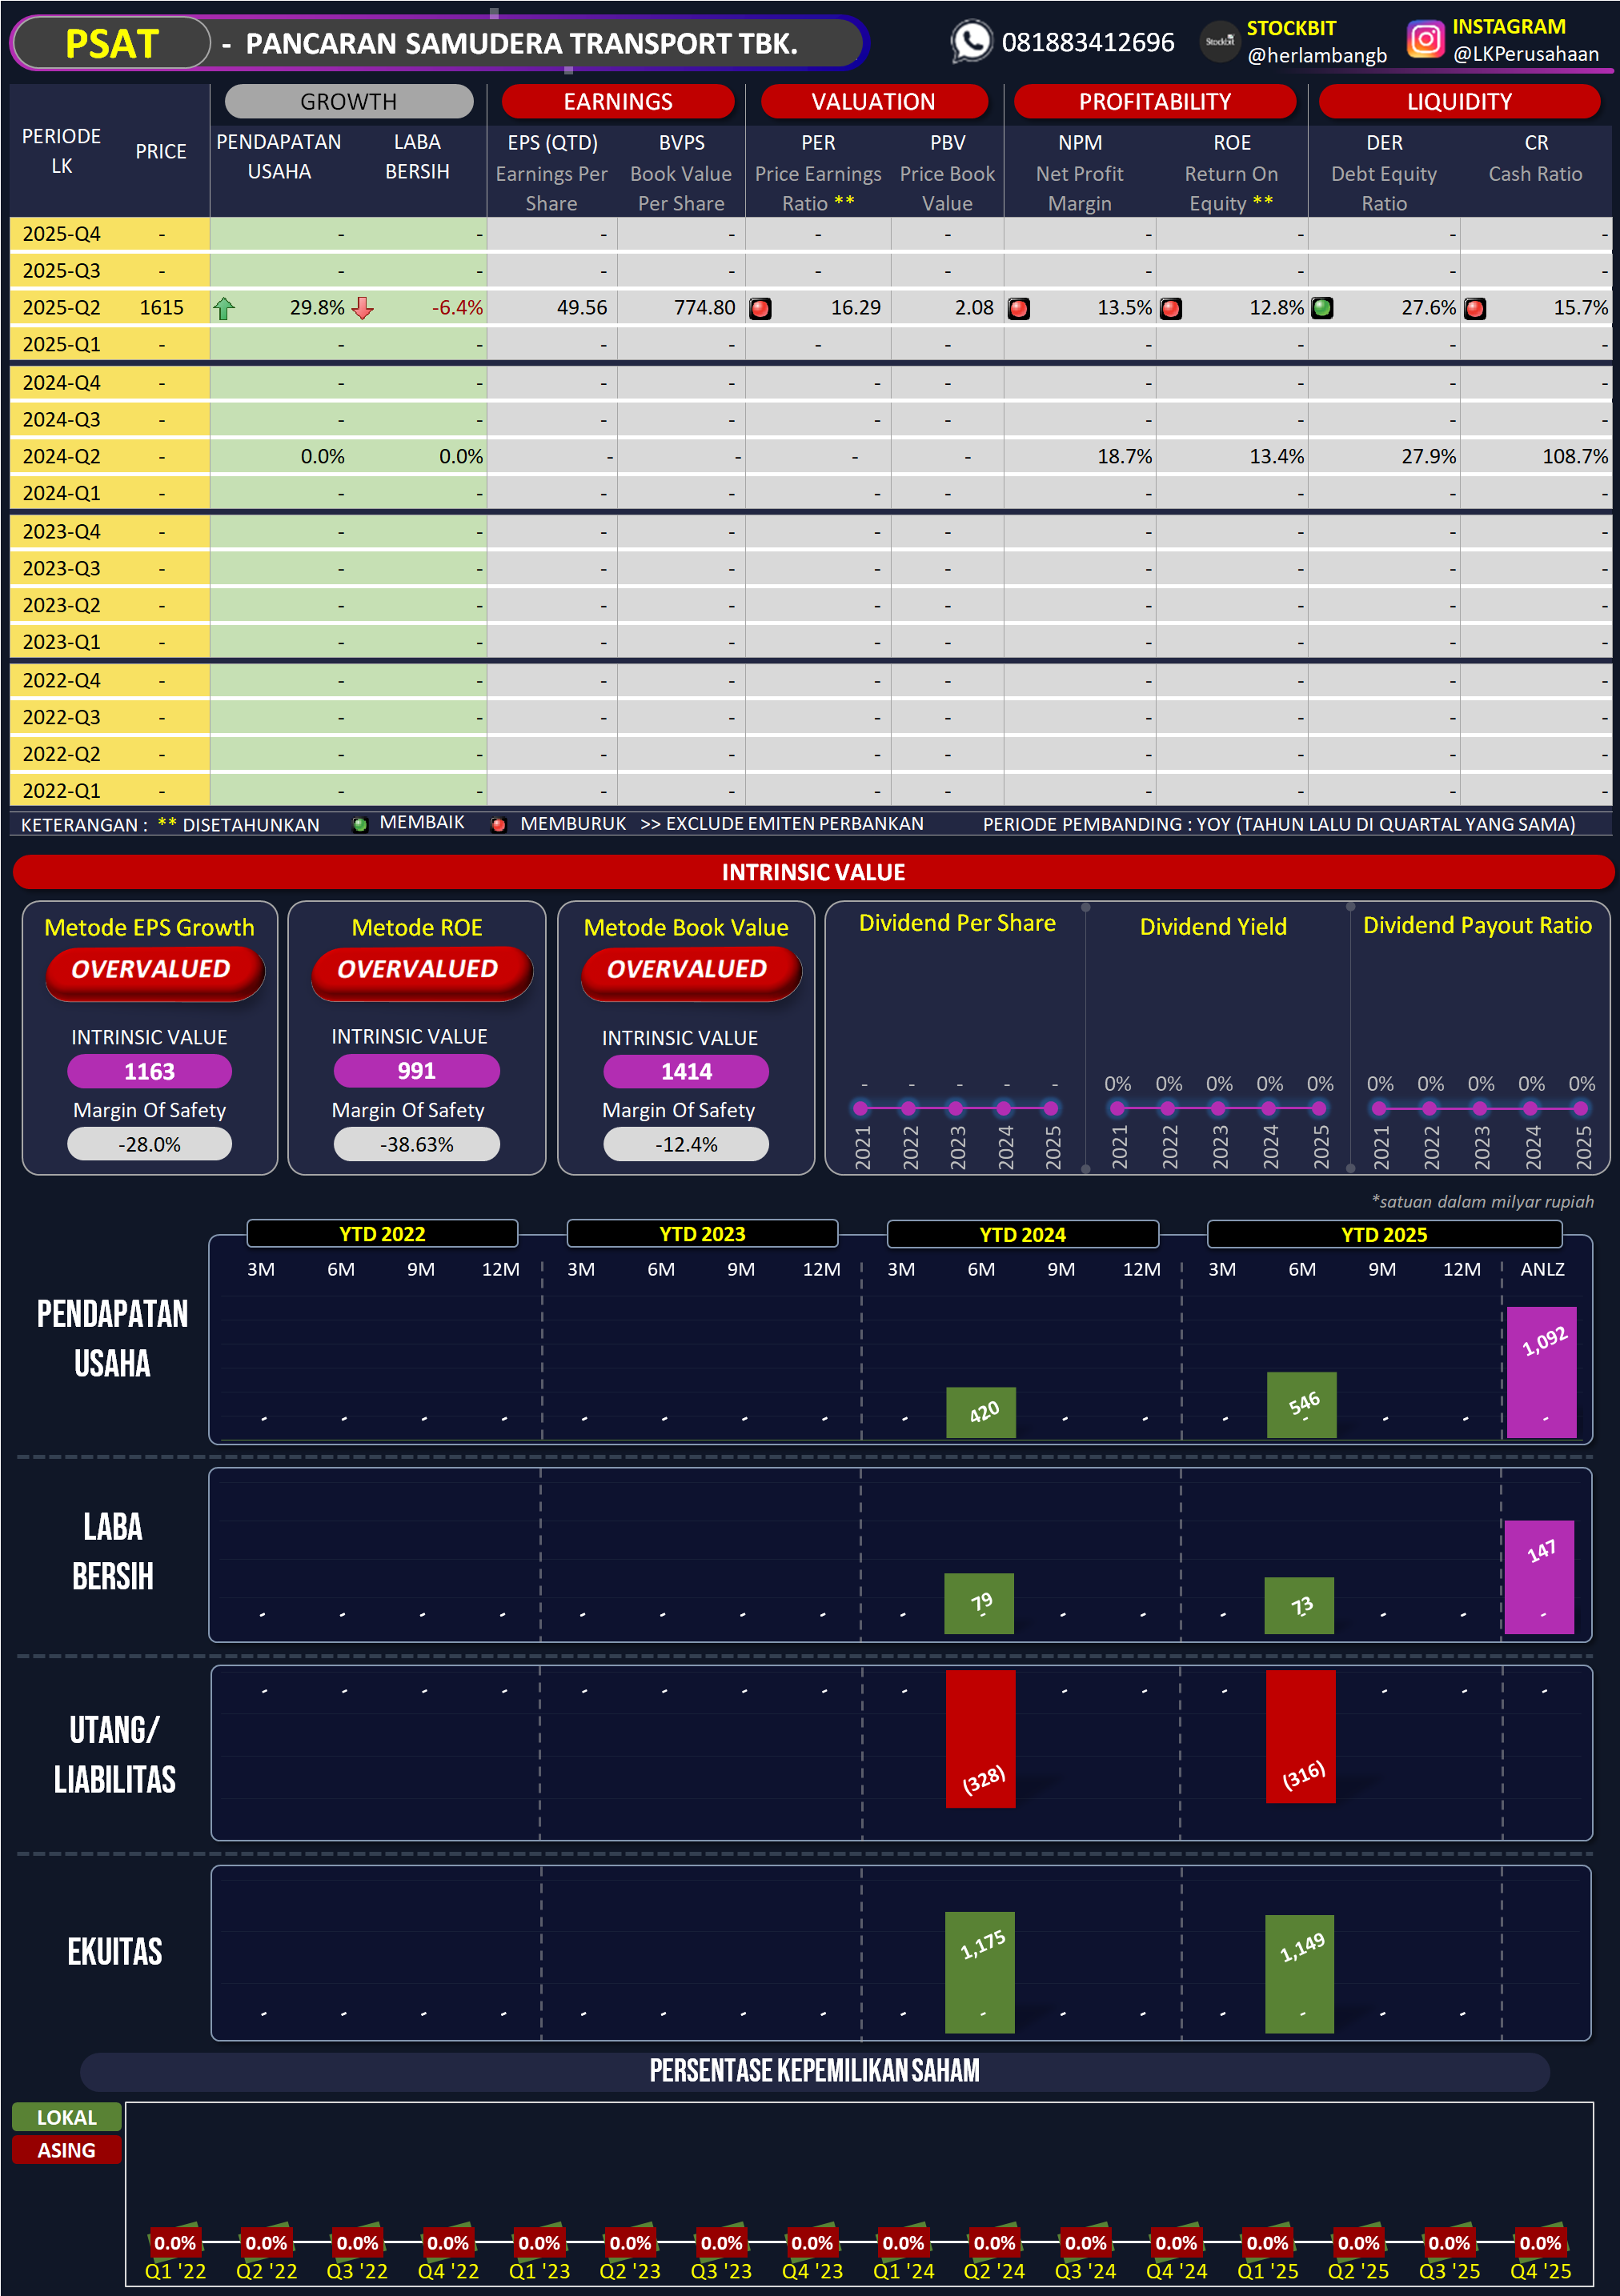This screenshot has height=2296, width=1620.
Task: Click the 2024-Q2 period row label
Action: 62,457
